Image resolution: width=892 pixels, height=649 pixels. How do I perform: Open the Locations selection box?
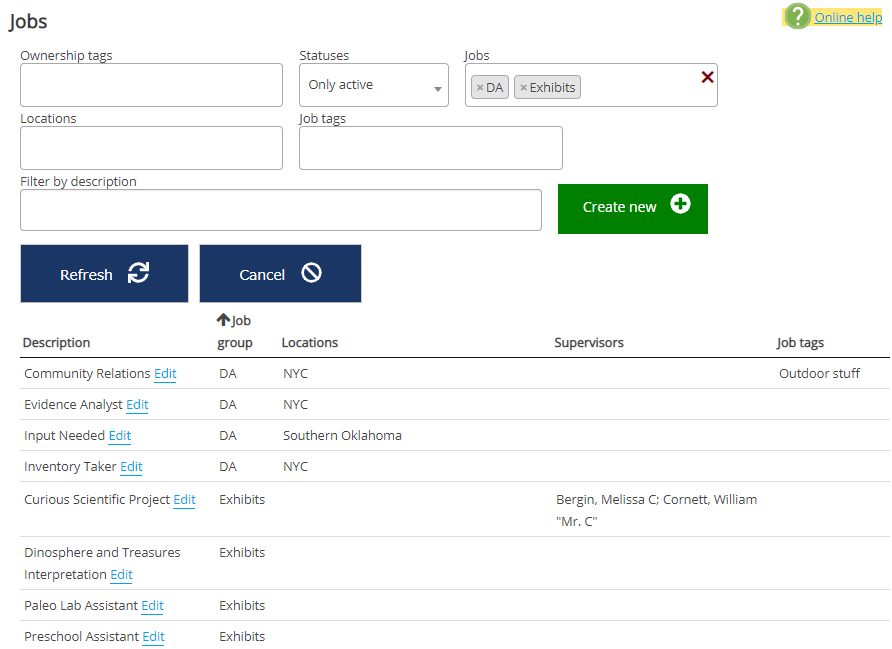pos(151,148)
